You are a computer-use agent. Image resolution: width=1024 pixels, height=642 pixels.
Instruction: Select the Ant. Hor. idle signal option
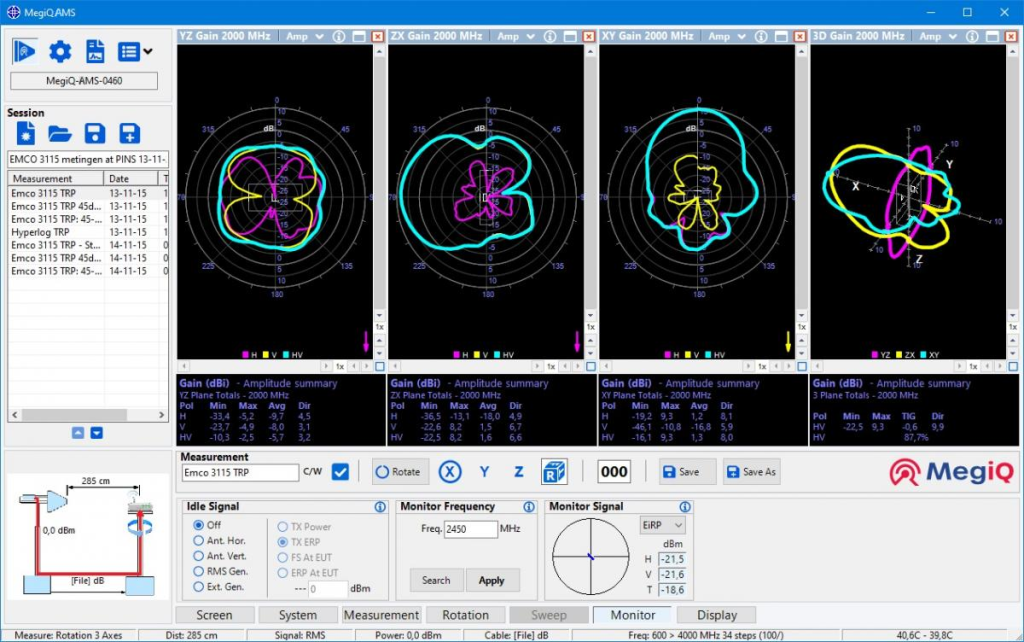[199, 541]
